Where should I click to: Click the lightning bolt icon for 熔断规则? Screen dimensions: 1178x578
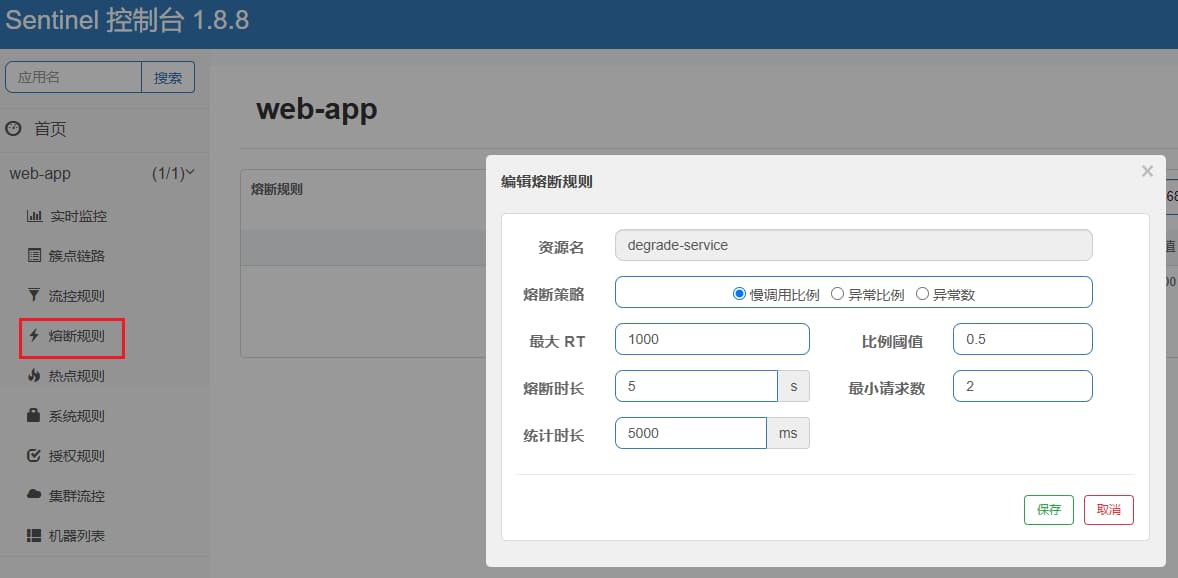[34, 336]
